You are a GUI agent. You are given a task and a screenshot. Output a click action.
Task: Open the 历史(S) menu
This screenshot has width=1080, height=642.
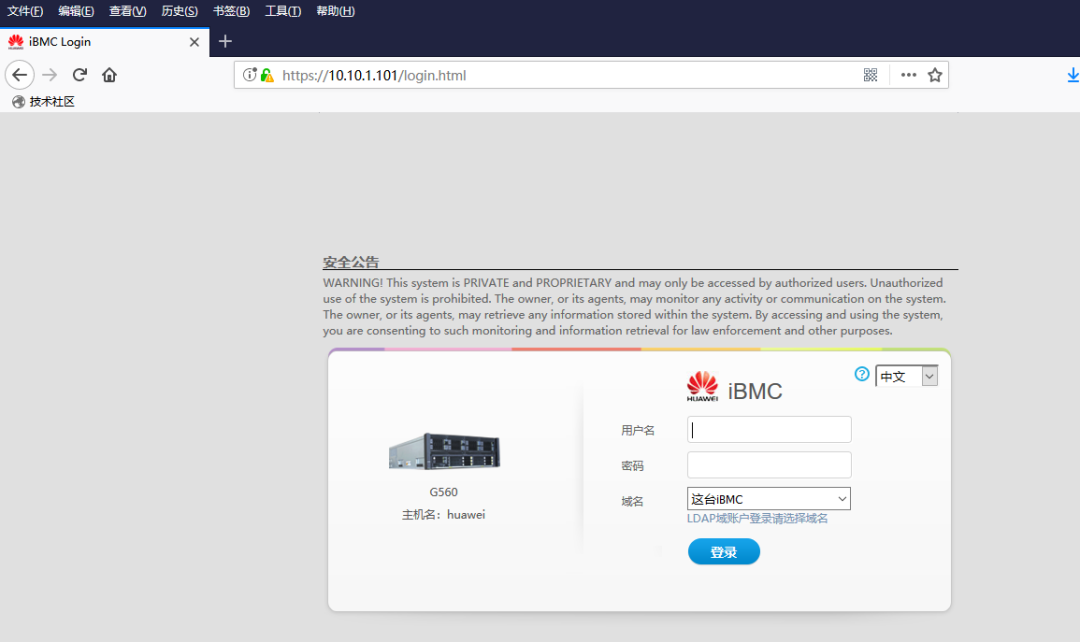(179, 11)
